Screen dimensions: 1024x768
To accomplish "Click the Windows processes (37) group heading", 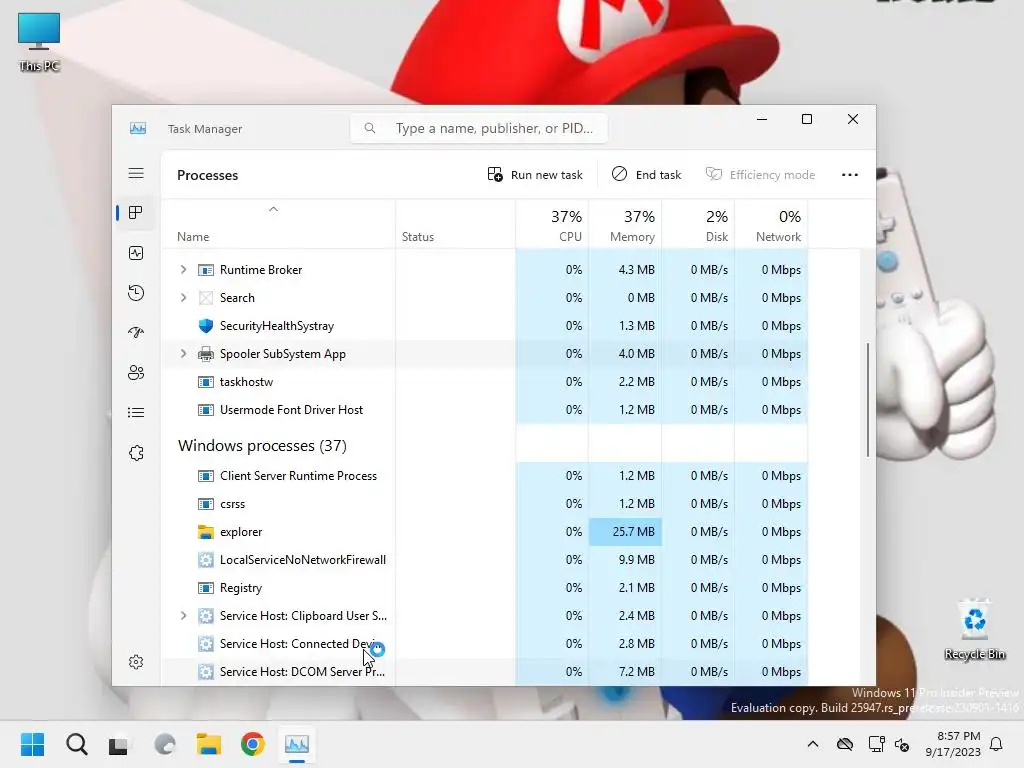I will point(262,445).
